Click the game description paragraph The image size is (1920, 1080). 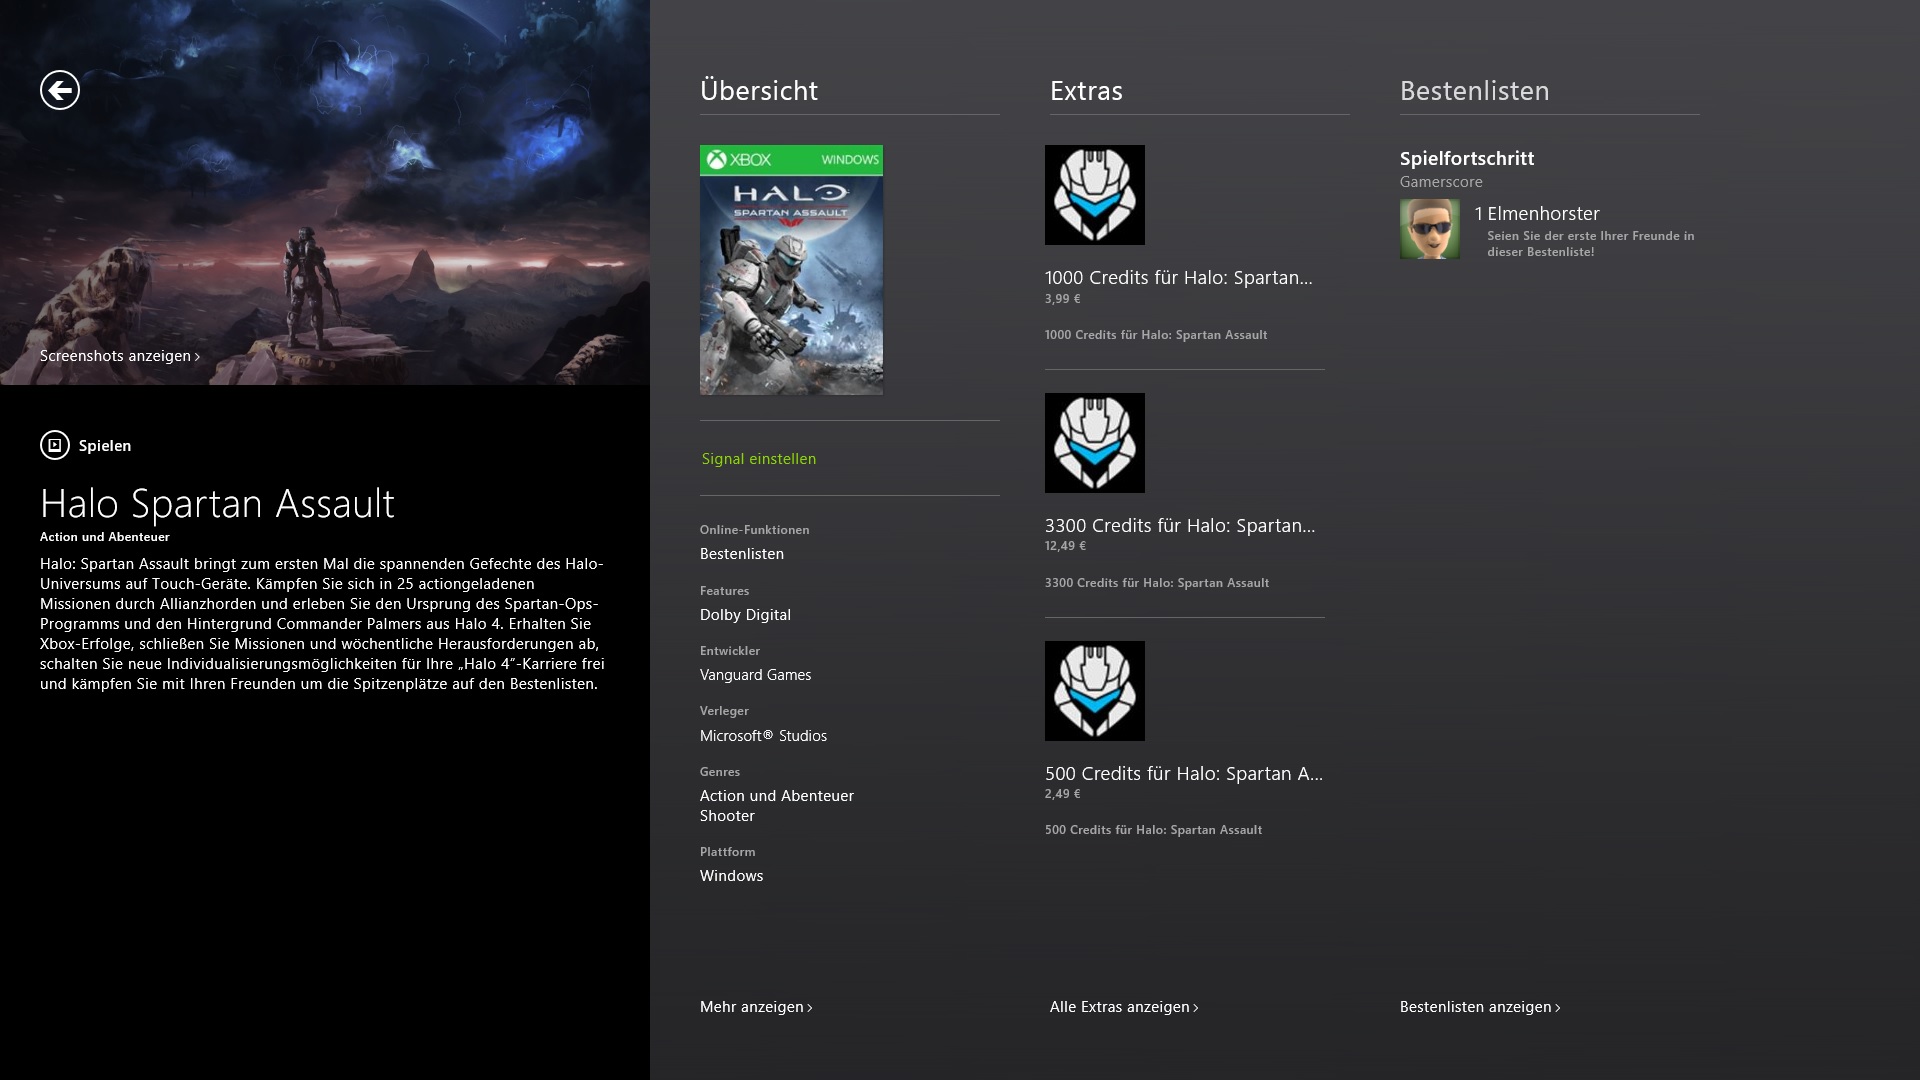tap(322, 624)
